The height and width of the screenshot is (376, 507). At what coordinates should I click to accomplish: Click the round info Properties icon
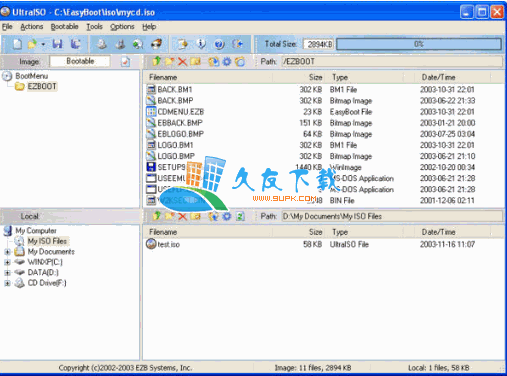click(x=201, y=44)
